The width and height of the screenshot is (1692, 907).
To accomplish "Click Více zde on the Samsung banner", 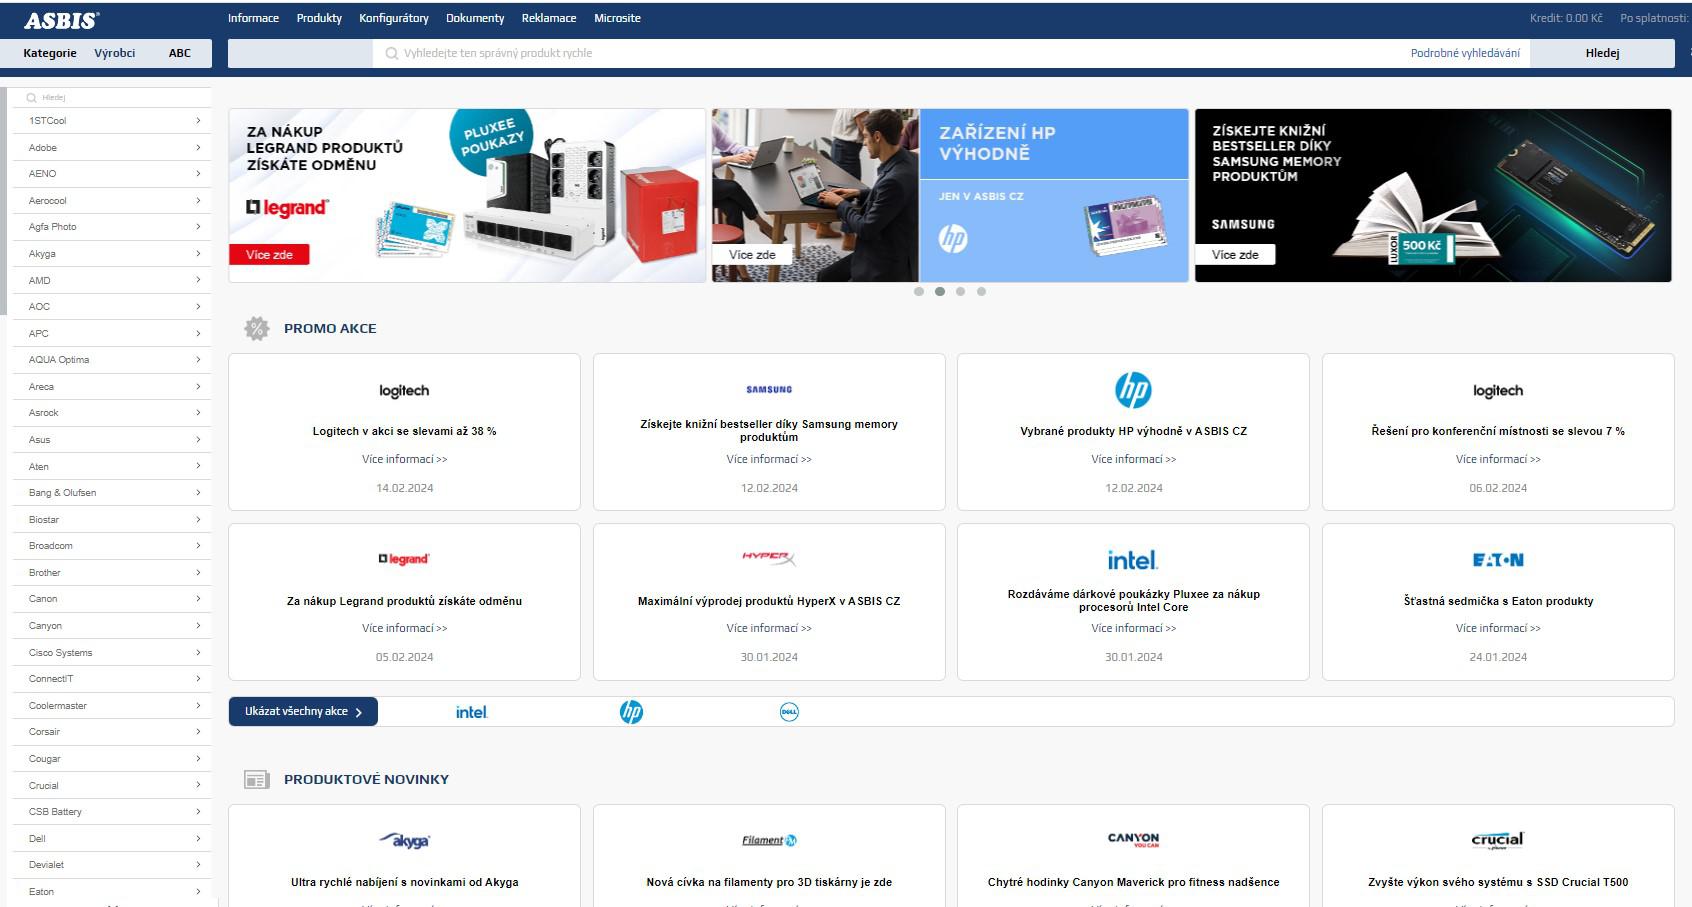I will (1235, 255).
